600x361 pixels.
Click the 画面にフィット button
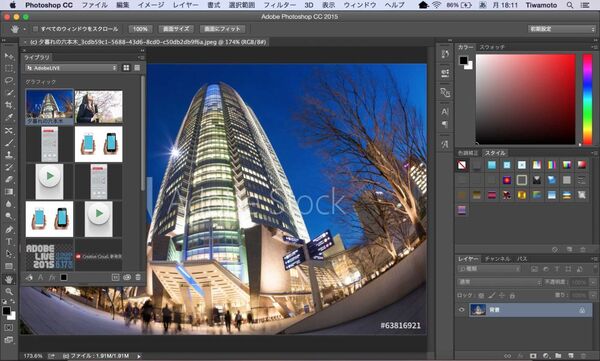tap(222, 29)
